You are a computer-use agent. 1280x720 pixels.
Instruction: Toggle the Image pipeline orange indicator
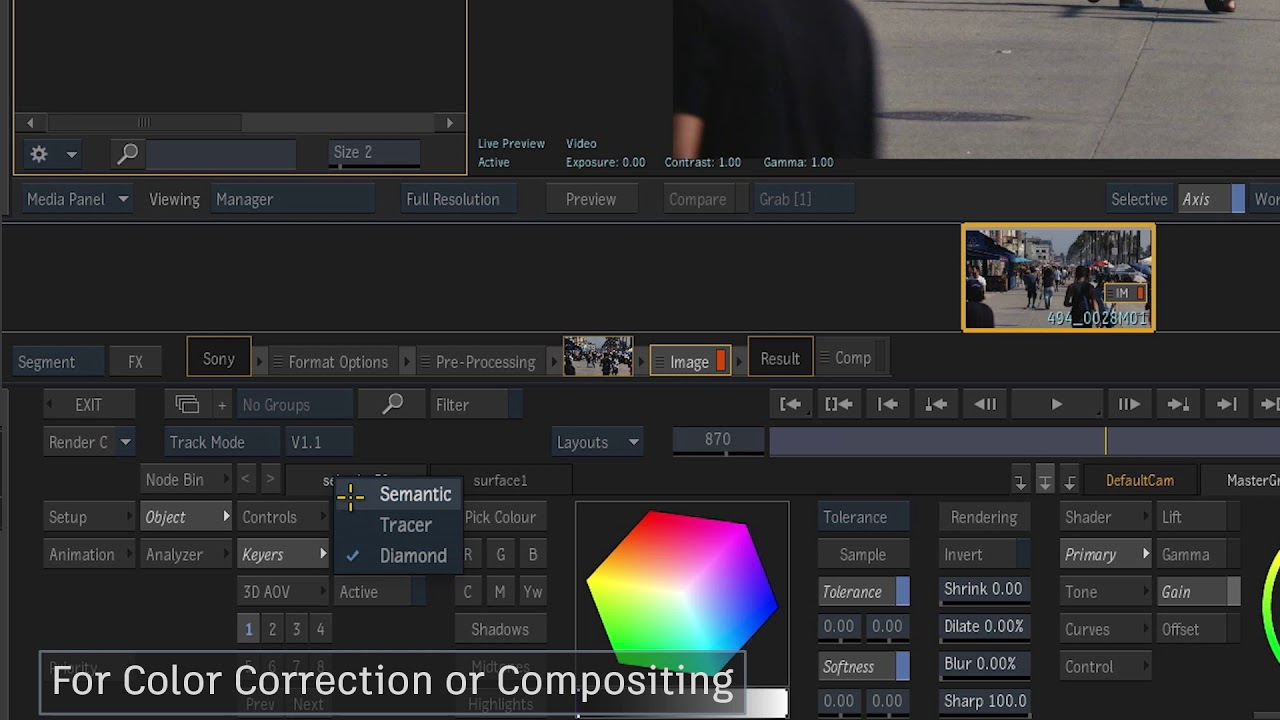[x=721, y=362]
